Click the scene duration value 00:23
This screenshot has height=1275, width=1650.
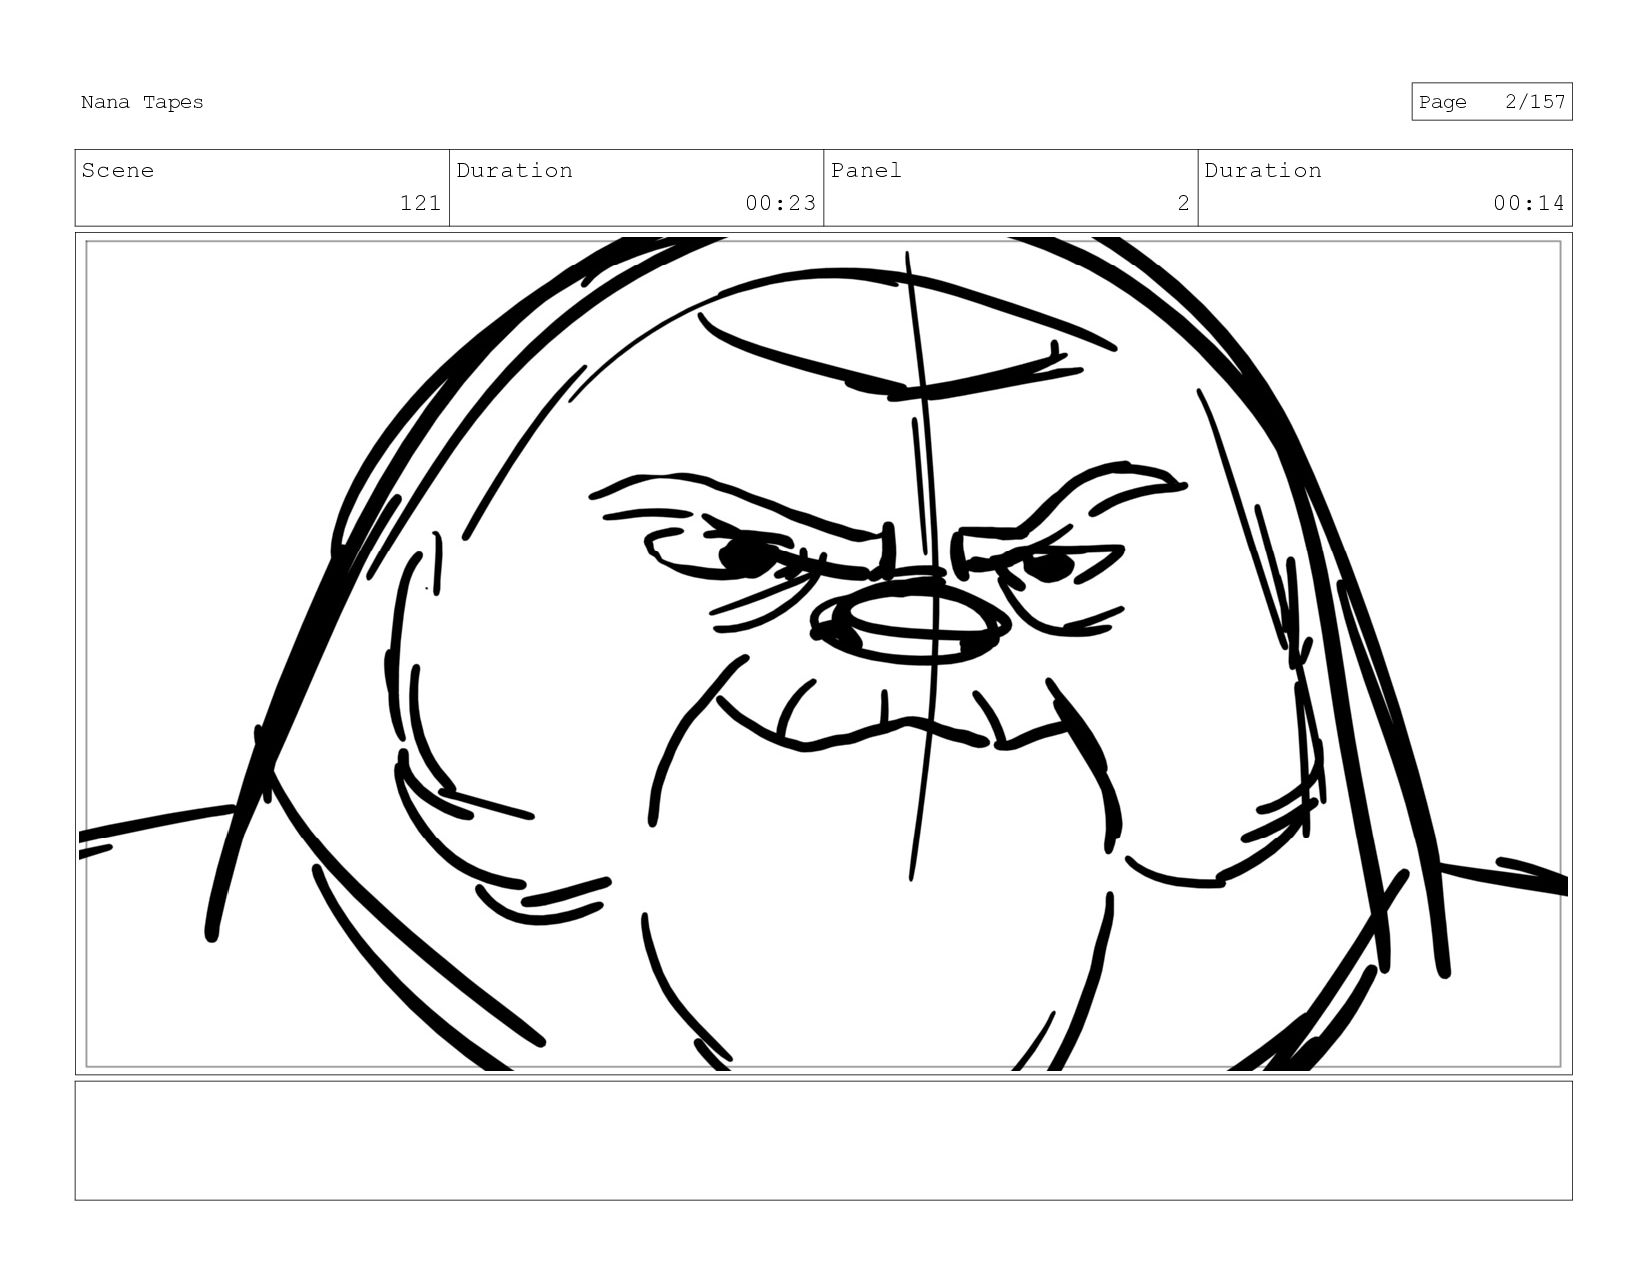(x=780, y=203)
